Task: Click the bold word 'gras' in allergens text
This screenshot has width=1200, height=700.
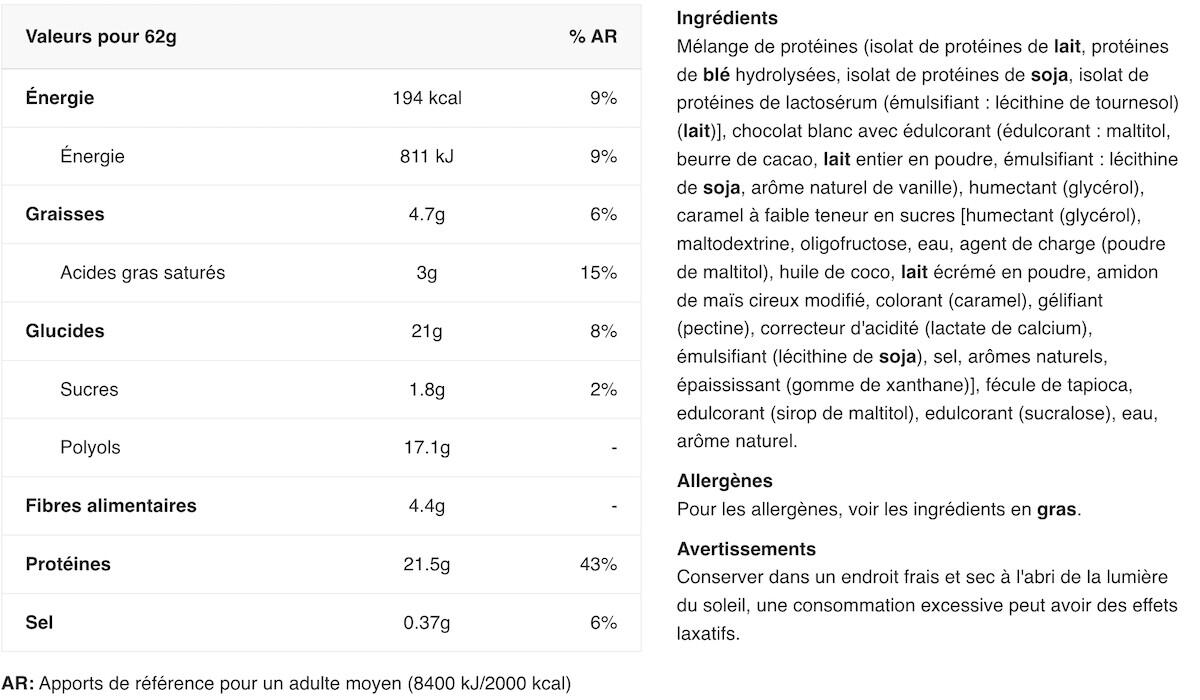Action: [x=1056, y=510]
